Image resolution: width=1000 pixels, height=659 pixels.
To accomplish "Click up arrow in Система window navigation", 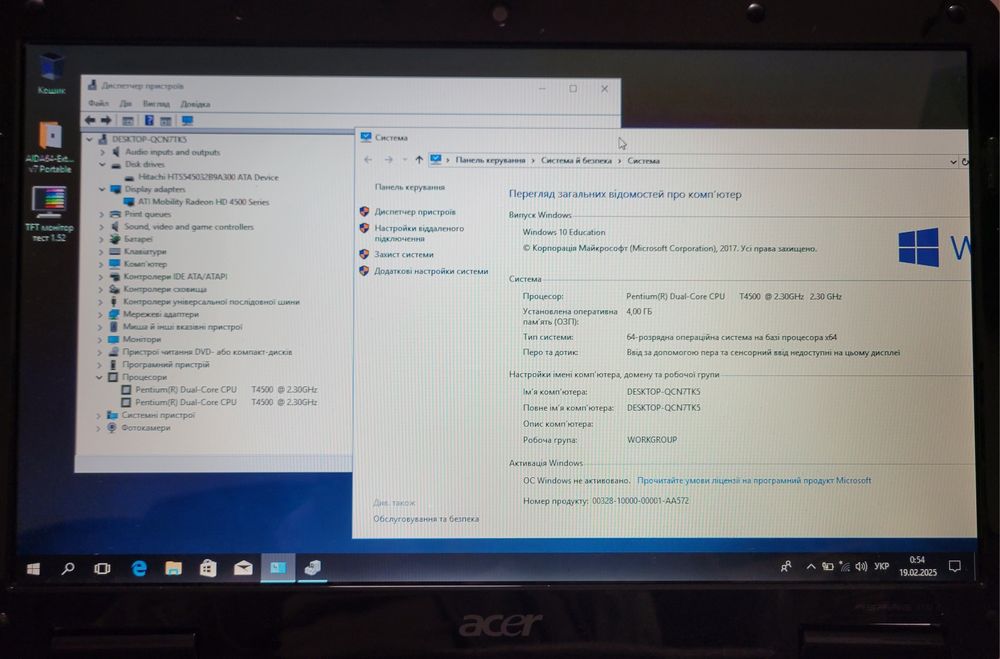I will (418, 160).
